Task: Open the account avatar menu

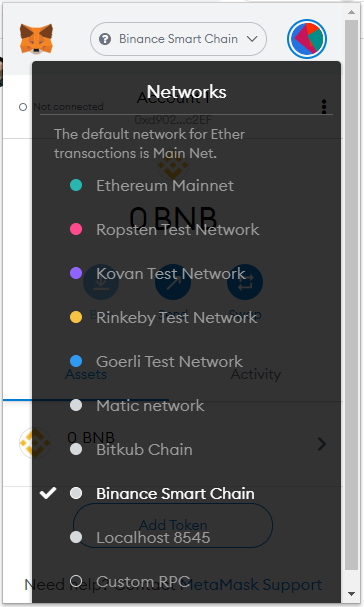Action: pos(307,39)
